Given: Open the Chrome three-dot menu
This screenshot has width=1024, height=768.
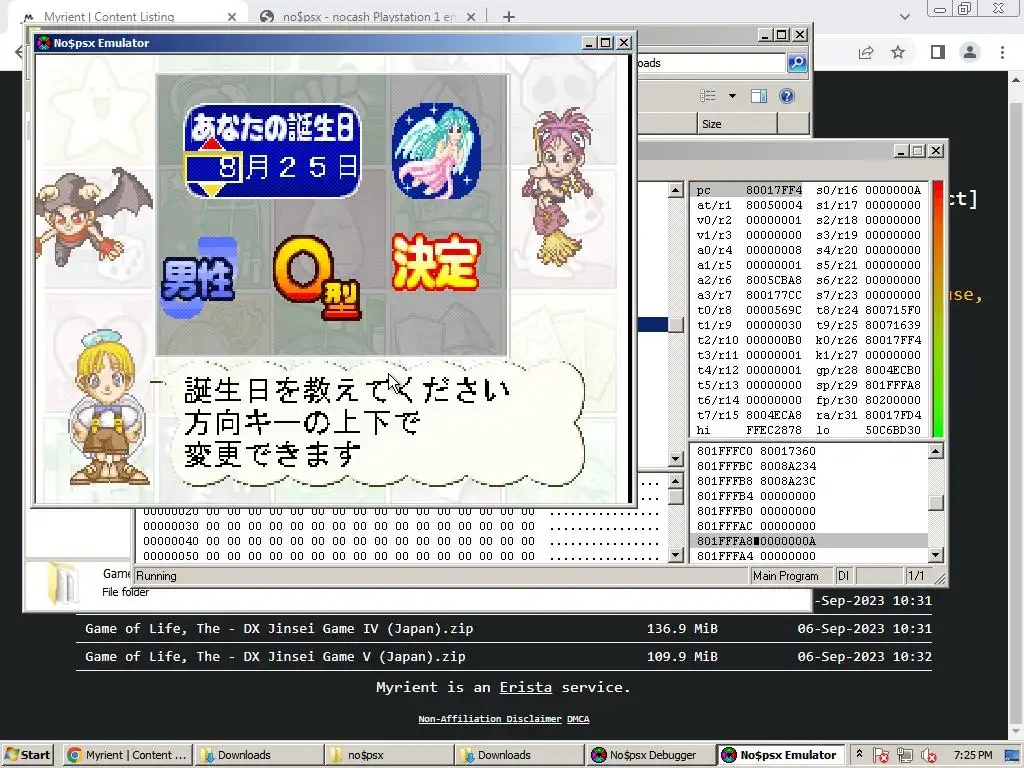Looking at the screenshot, I should (1002, 52).
